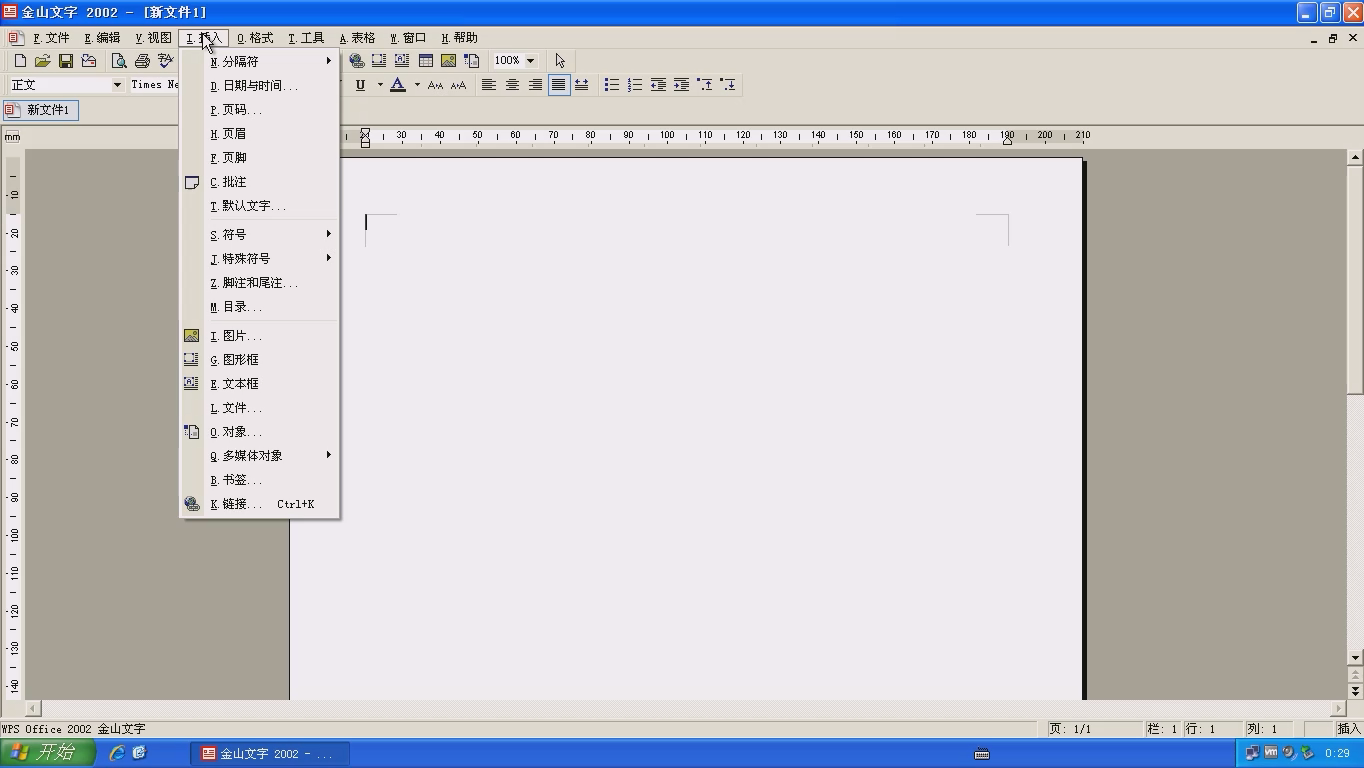Screen dimensions: 1364x768
Task: Click the right indent marker on the ruler
Action: 1007,139
